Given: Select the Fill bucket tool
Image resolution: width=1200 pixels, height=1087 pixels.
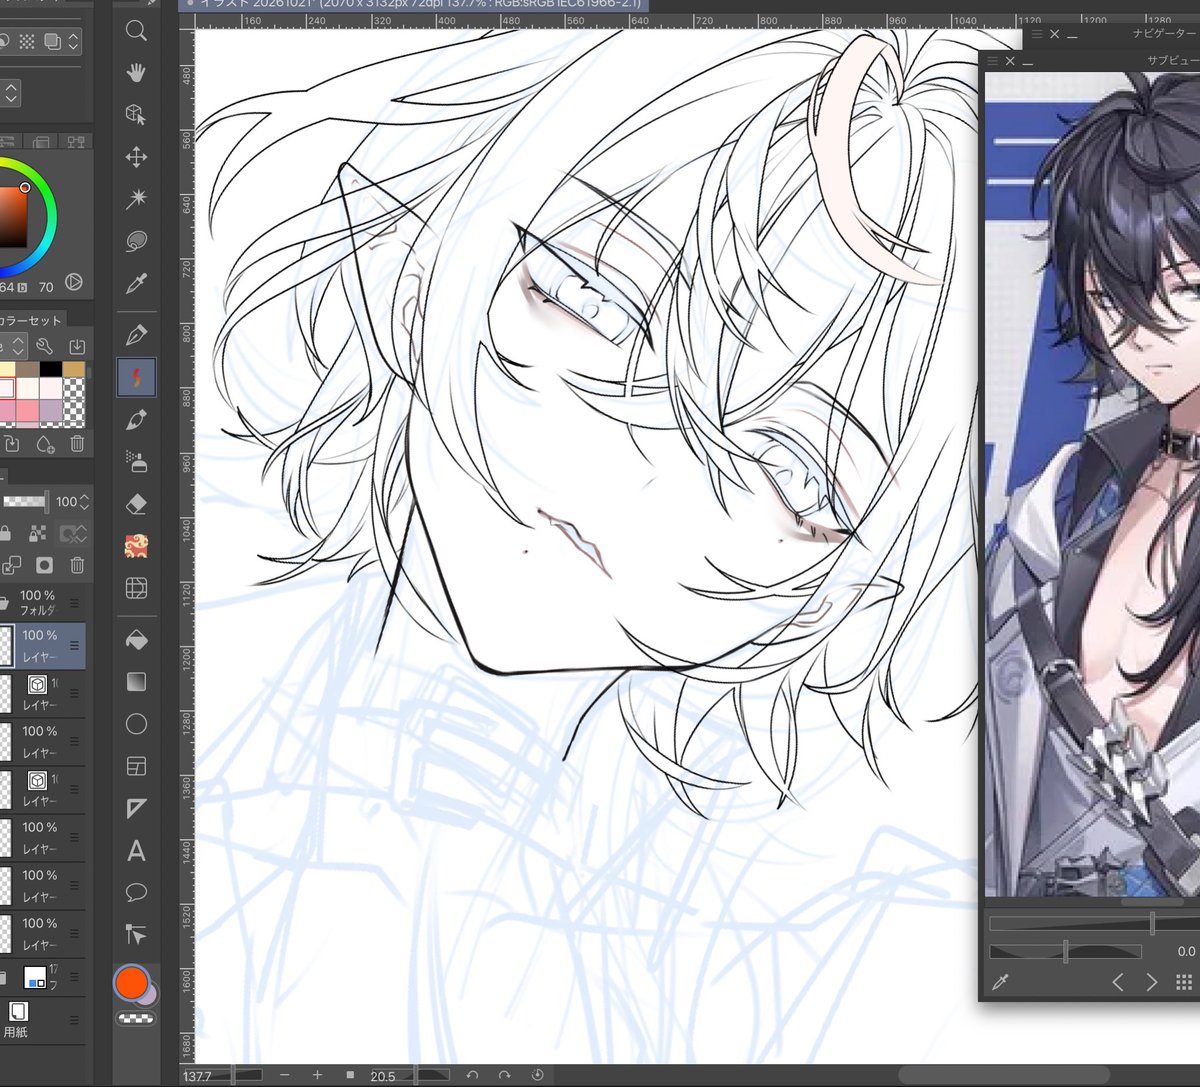Looking at the screenshot, I should (x=136, y=640).
